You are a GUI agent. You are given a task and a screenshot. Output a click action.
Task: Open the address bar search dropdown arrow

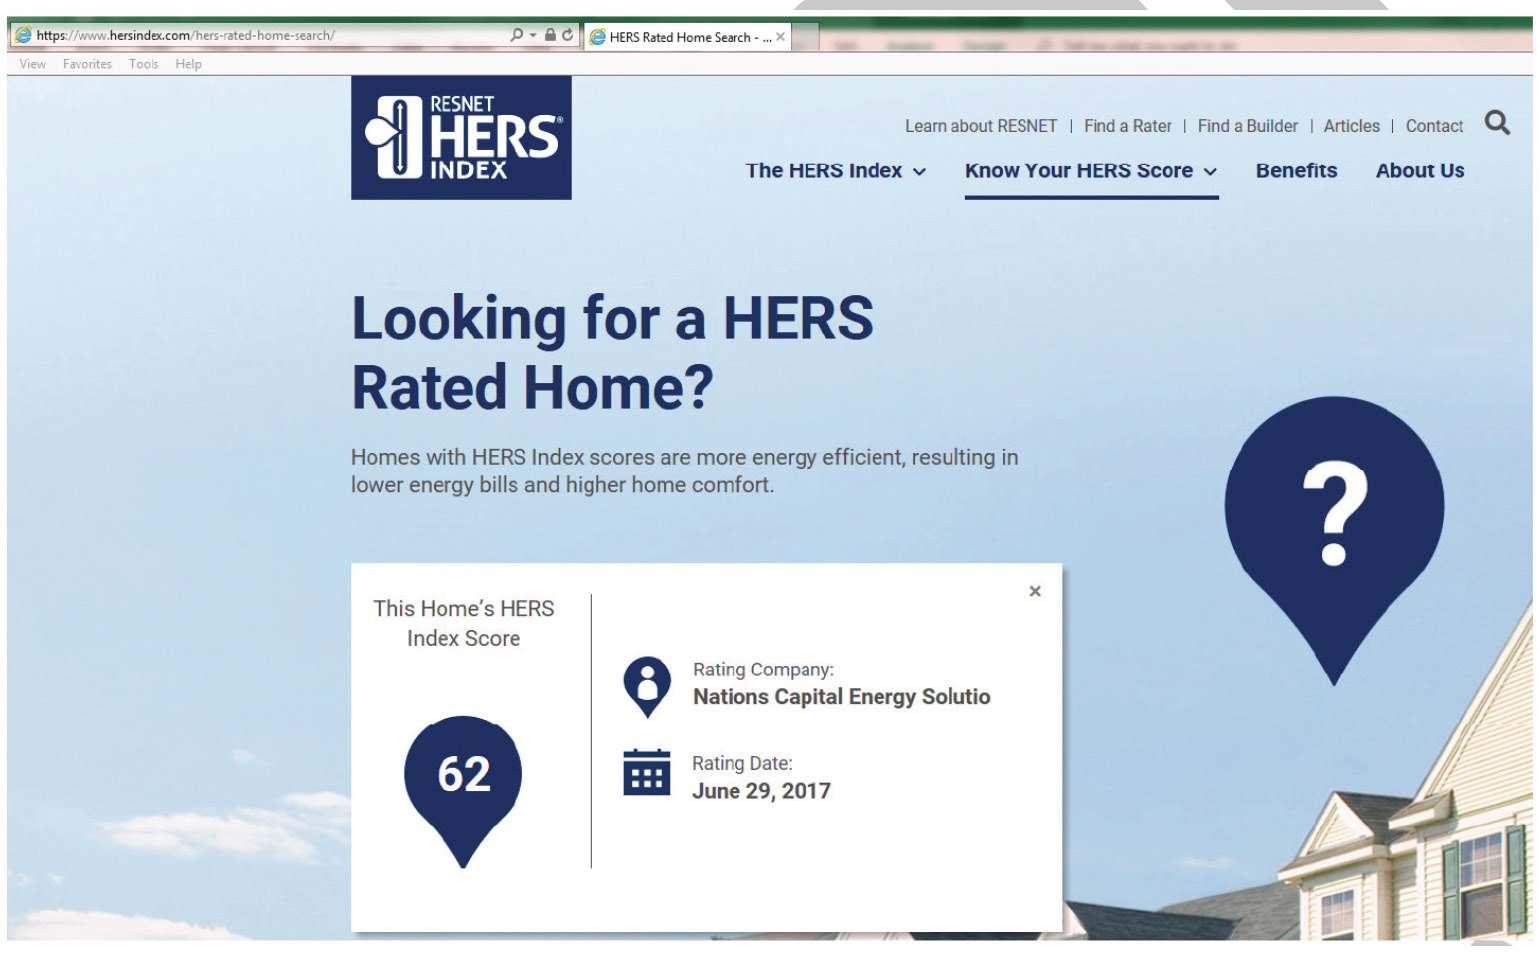533,35
